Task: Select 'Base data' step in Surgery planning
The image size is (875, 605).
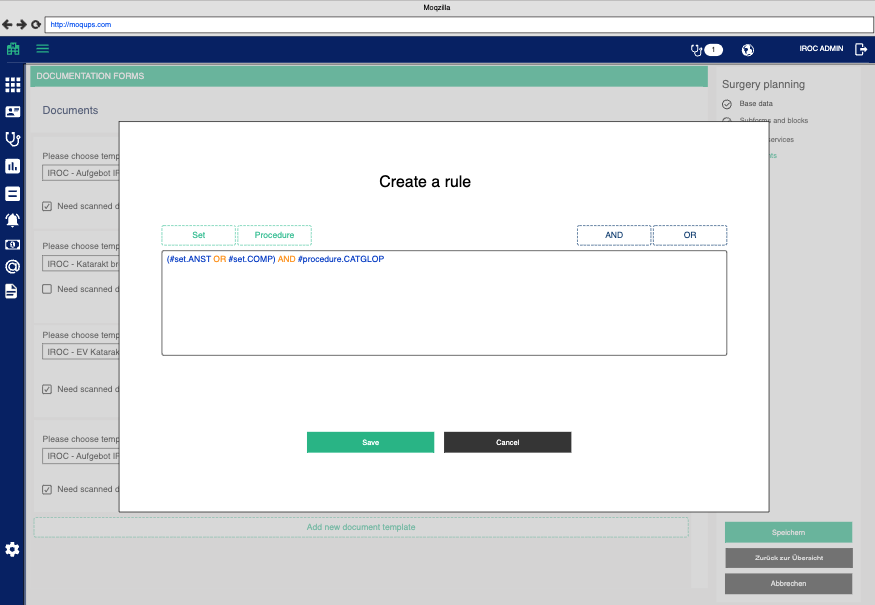Action: [755, 104]
